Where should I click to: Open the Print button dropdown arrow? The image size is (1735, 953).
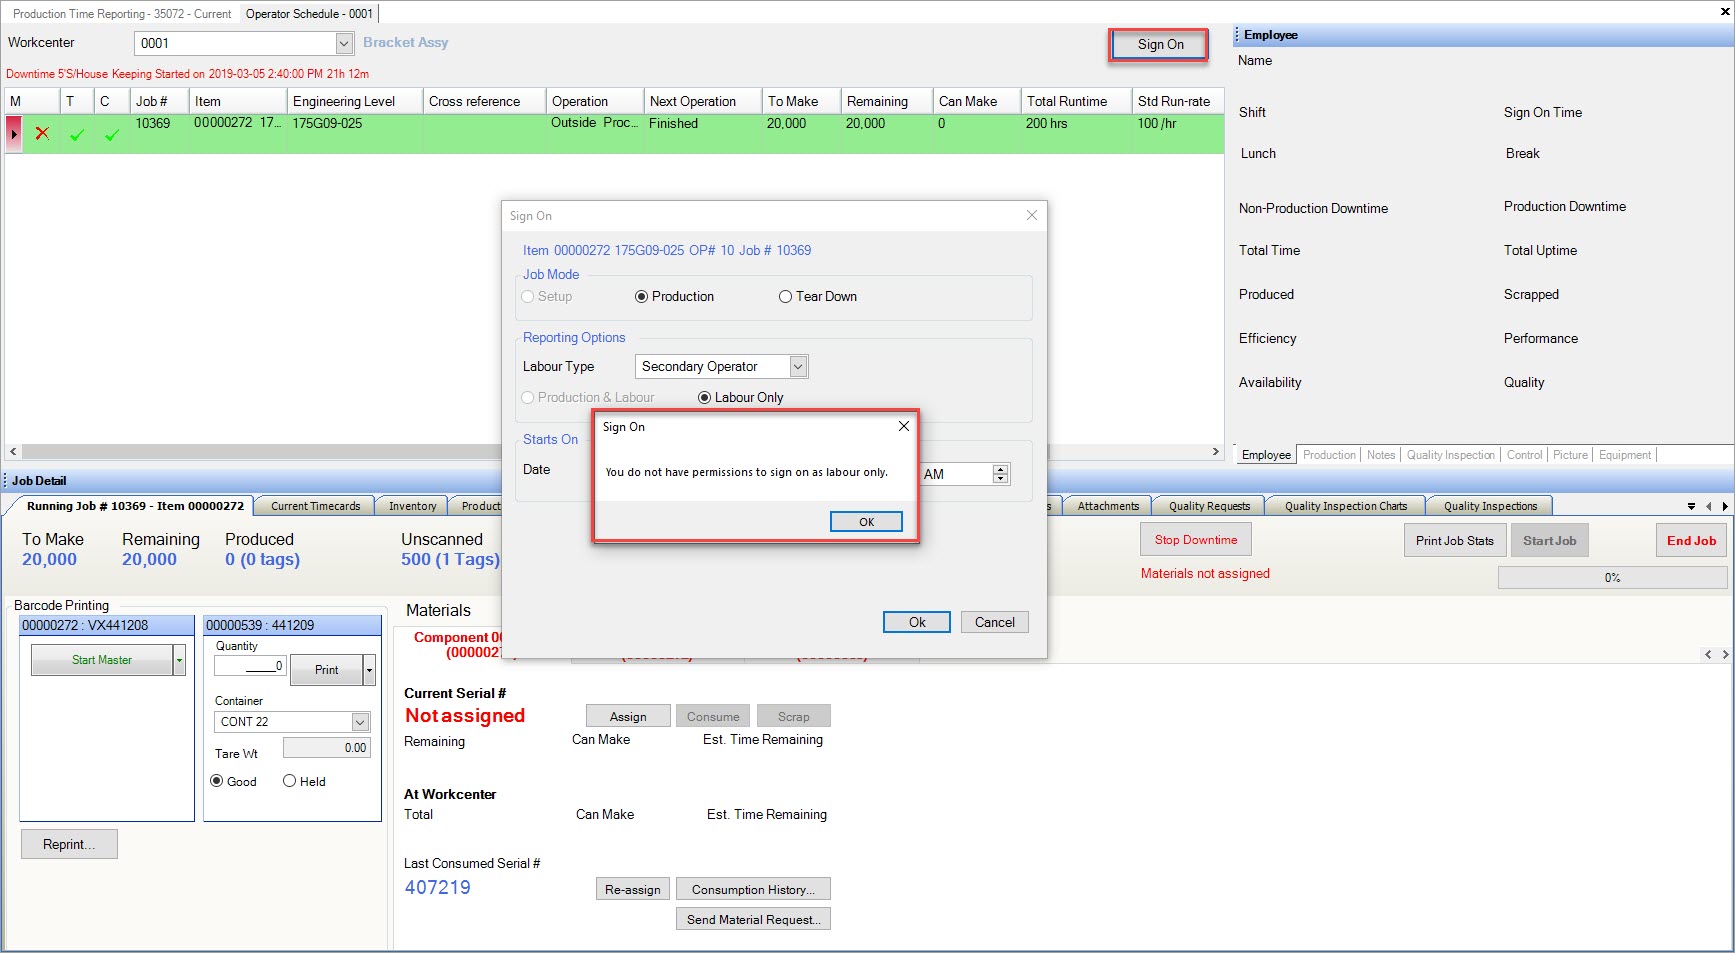click(369, 670)
